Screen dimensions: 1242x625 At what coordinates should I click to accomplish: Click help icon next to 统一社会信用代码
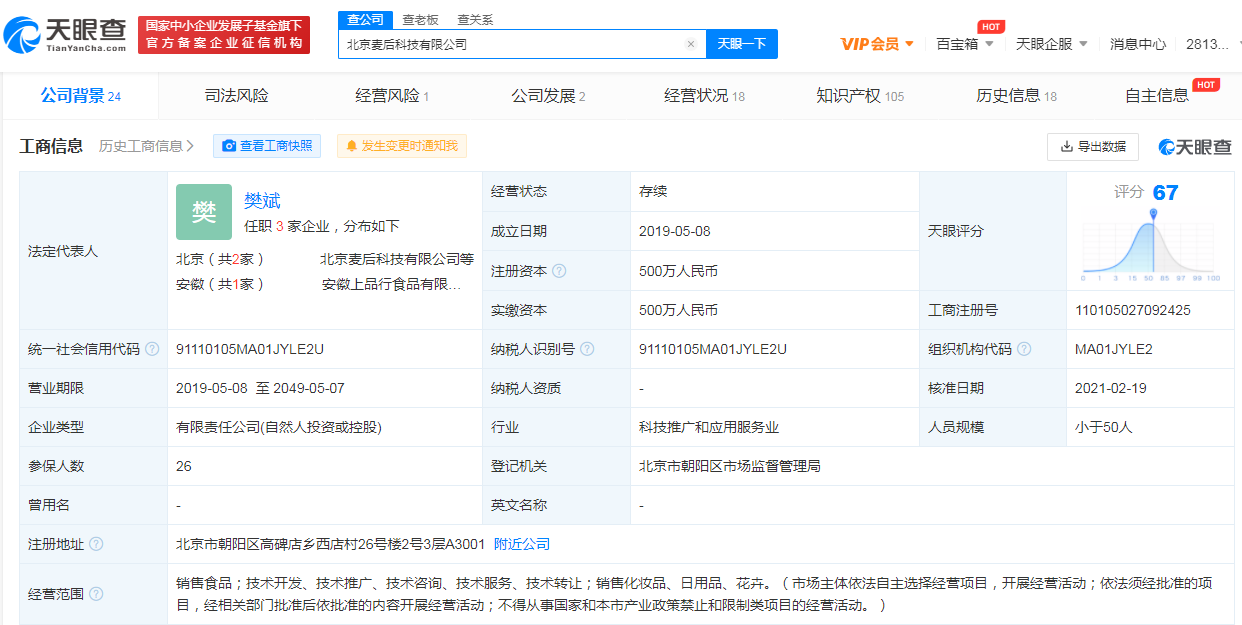click(152, 349)
